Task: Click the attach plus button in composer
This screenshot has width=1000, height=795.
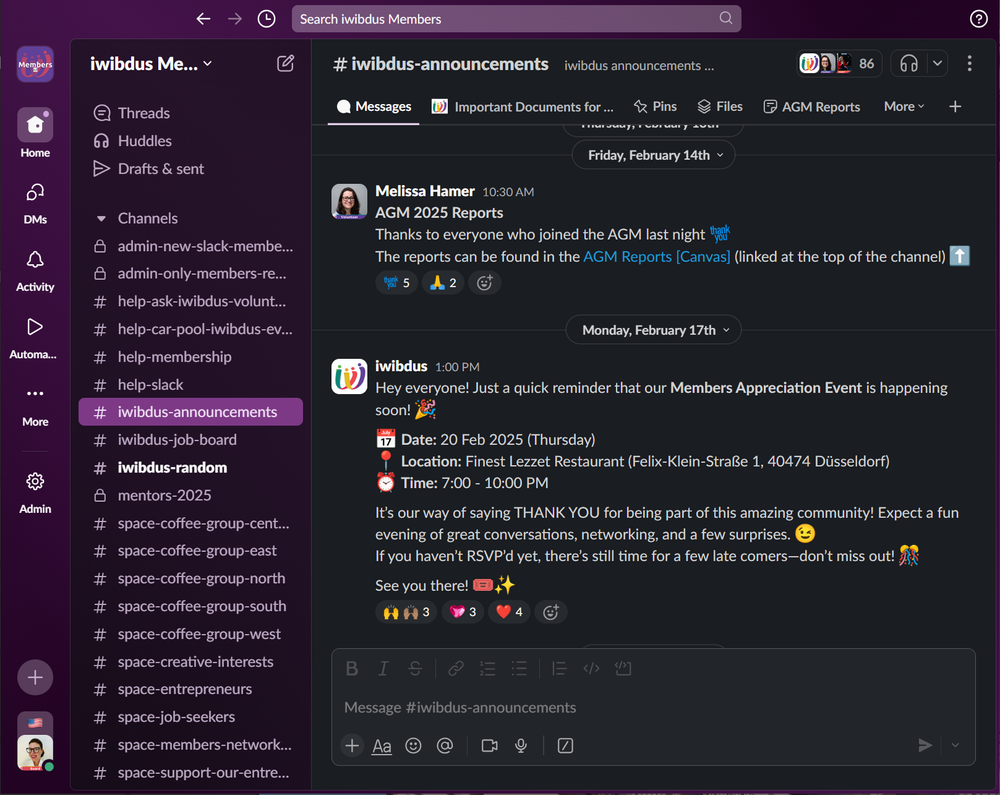Action: pos(352,745)
